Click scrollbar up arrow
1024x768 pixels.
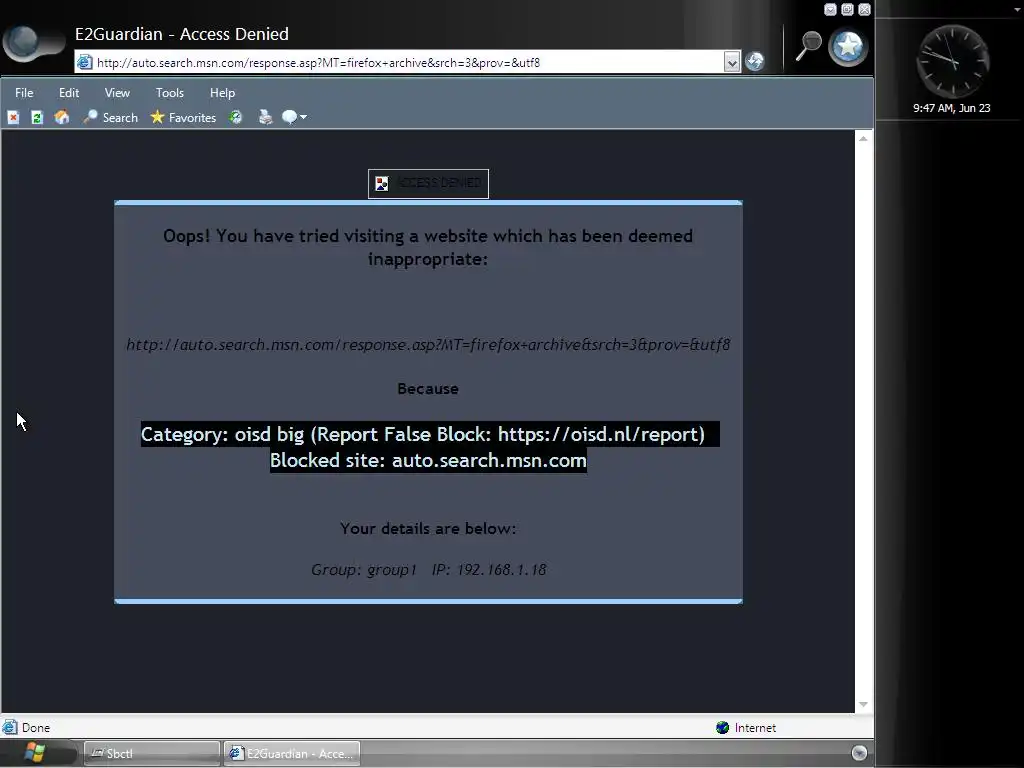click(x=863, y=138)
